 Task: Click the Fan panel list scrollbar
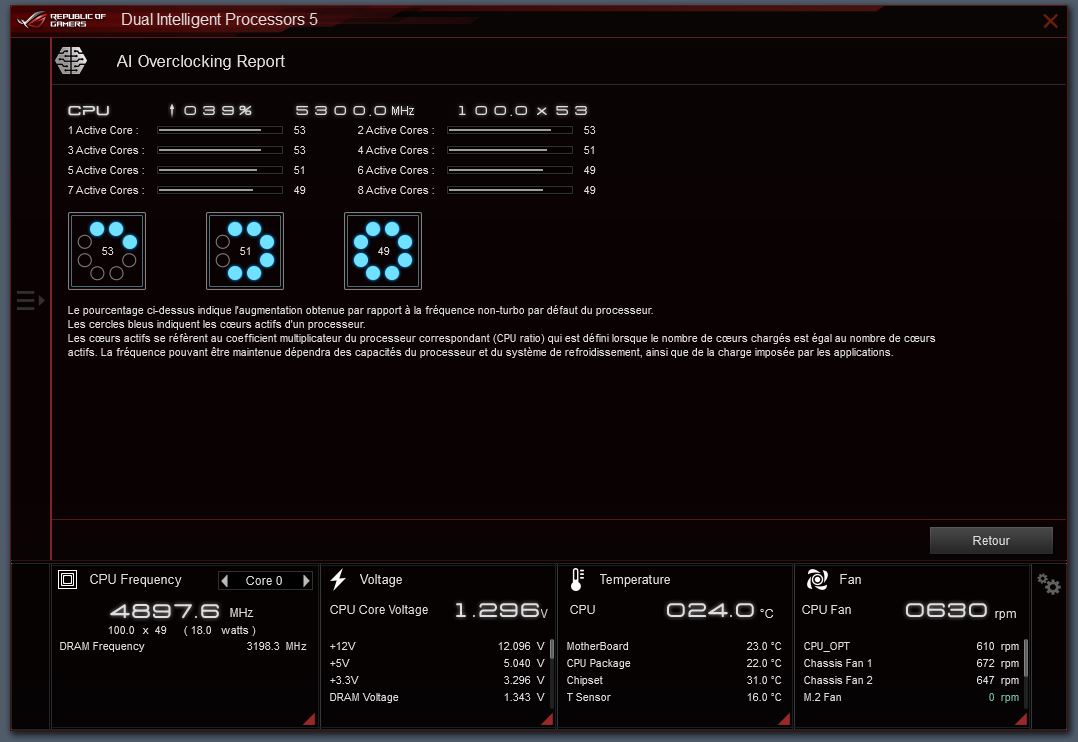tap(1025, 660)
